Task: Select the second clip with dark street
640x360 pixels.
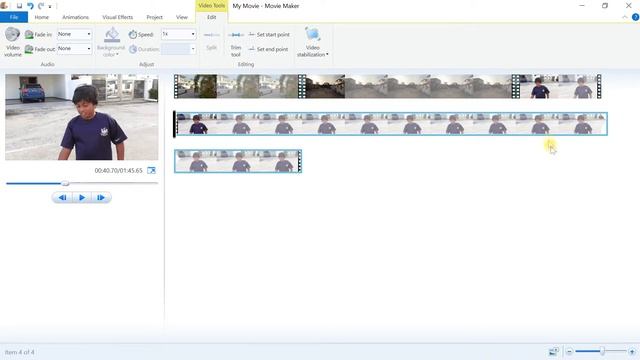Action: pos(408,86)
